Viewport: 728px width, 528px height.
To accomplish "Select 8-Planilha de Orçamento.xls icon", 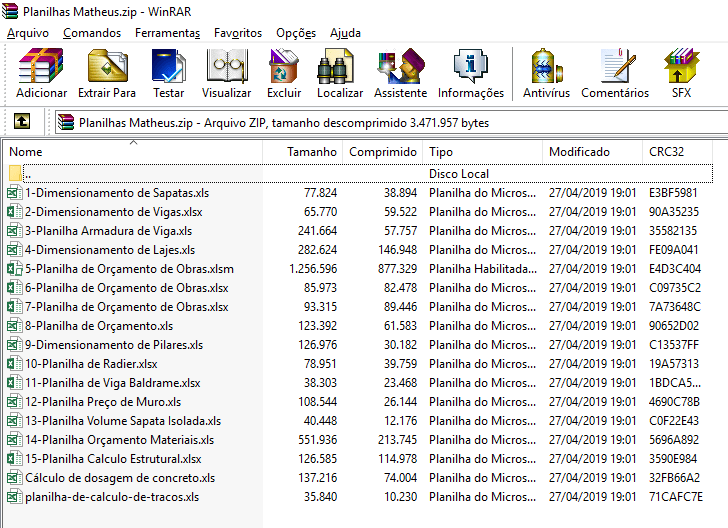I will [15, 326].
